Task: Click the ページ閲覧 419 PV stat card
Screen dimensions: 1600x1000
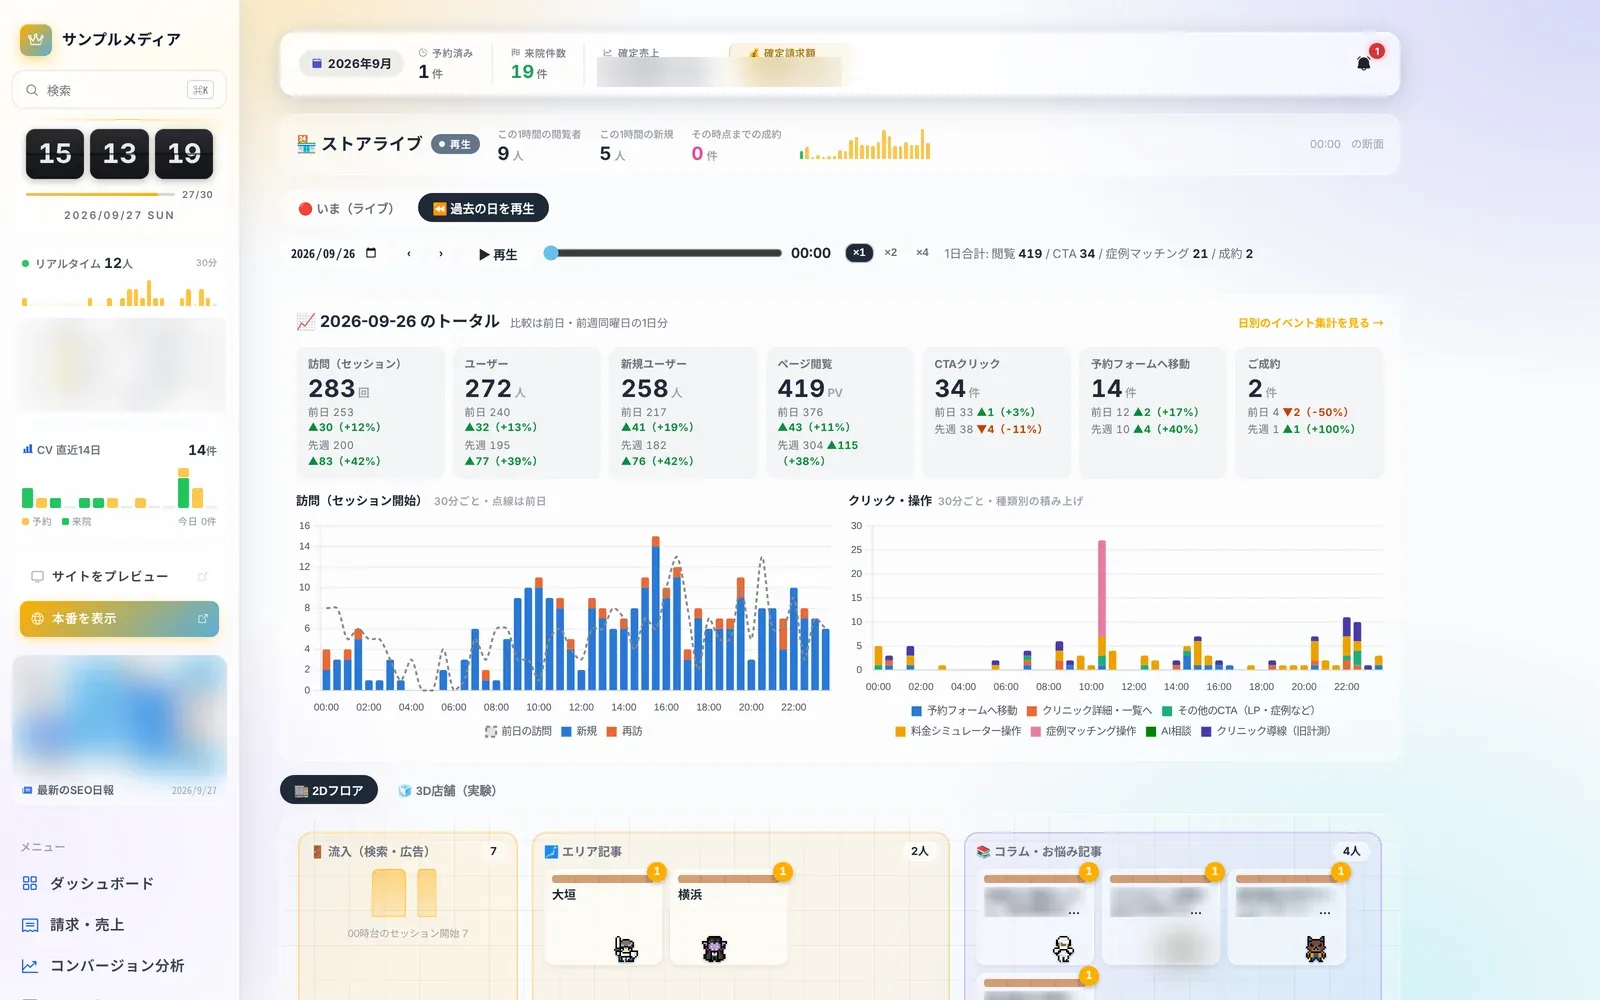Action: pos(840,412)
